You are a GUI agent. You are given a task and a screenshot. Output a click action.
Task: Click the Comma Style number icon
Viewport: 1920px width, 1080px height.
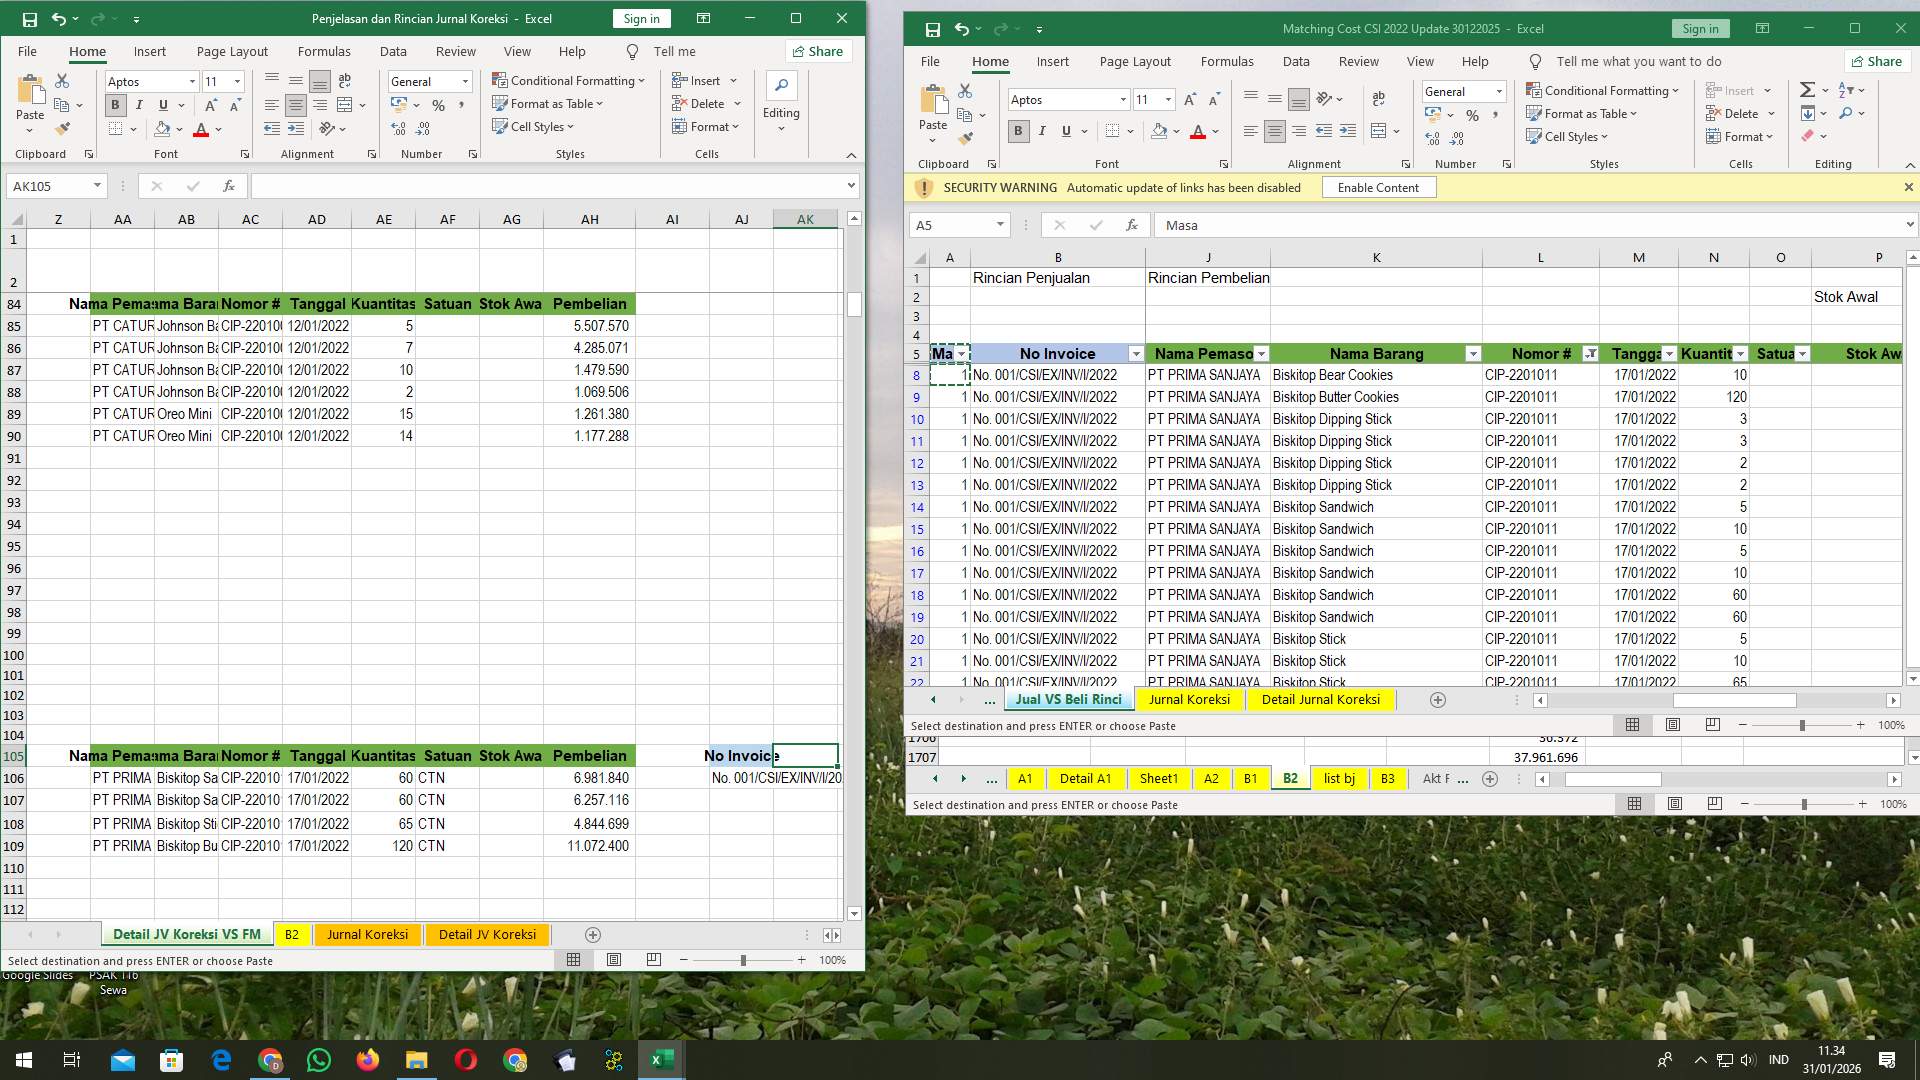coord(459,103)
